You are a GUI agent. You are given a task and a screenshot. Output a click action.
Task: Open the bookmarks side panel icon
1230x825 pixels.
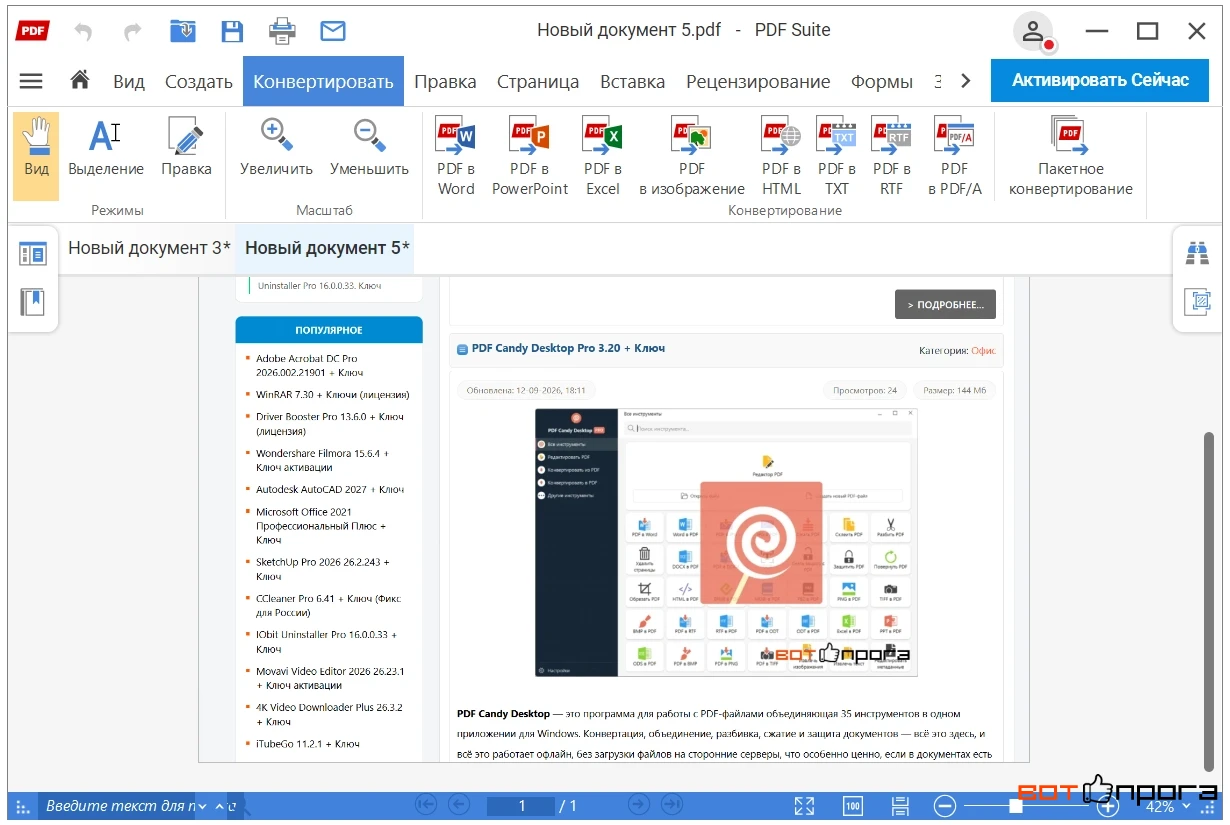tap(32, 302)
